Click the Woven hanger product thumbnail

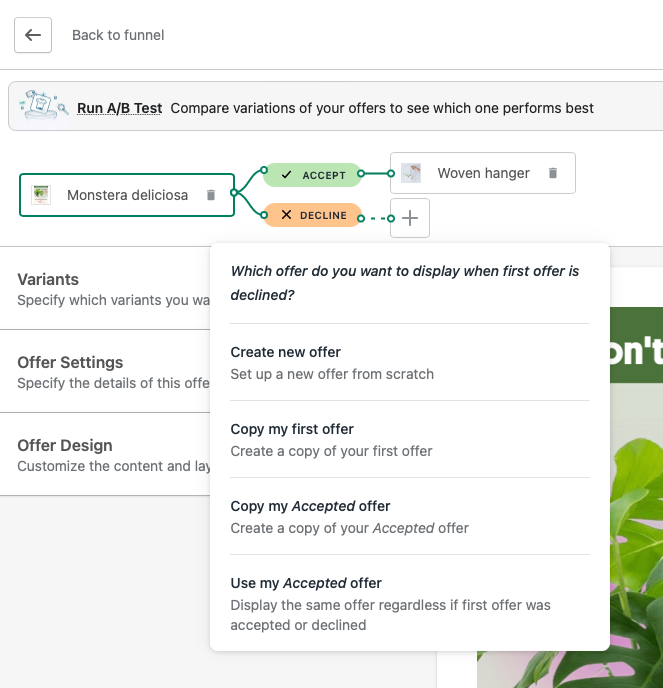pyautogui.click(x=412, y=173)
